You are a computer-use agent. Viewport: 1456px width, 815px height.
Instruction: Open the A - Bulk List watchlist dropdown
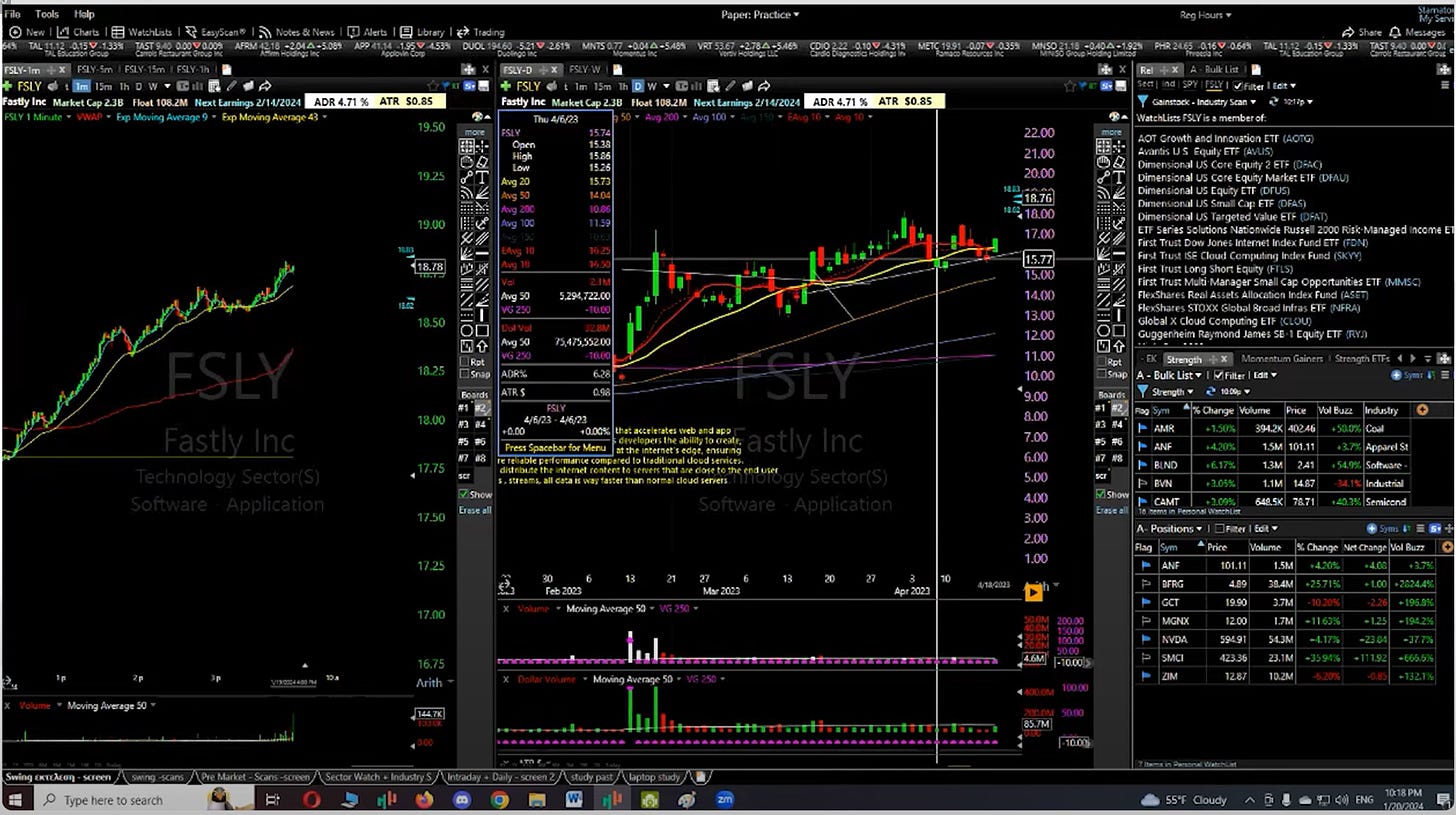point(1168,375)
